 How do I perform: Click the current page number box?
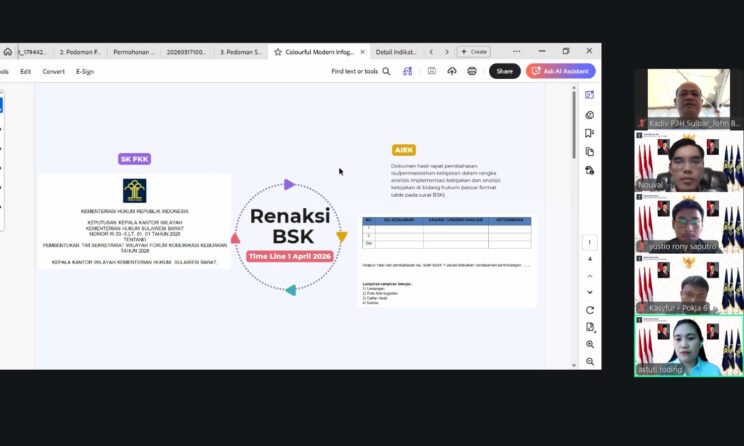[590, 242]
